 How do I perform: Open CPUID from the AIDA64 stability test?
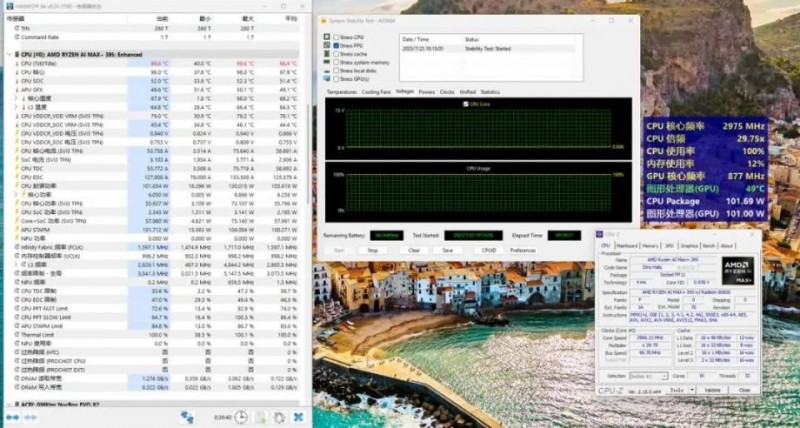(489, 250)
